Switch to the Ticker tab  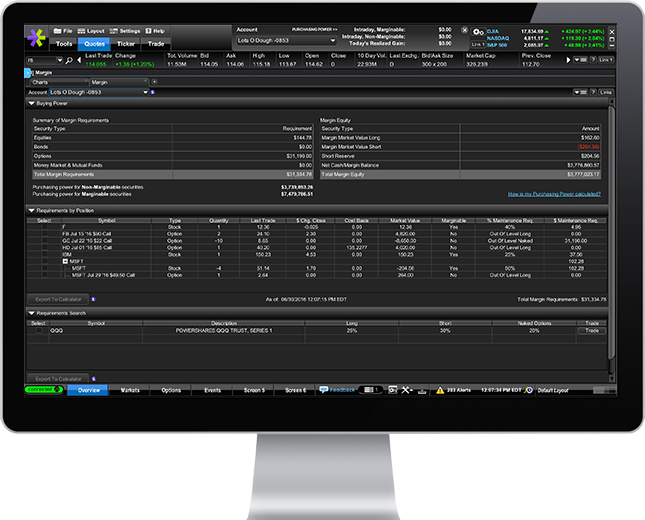point(125,44)
